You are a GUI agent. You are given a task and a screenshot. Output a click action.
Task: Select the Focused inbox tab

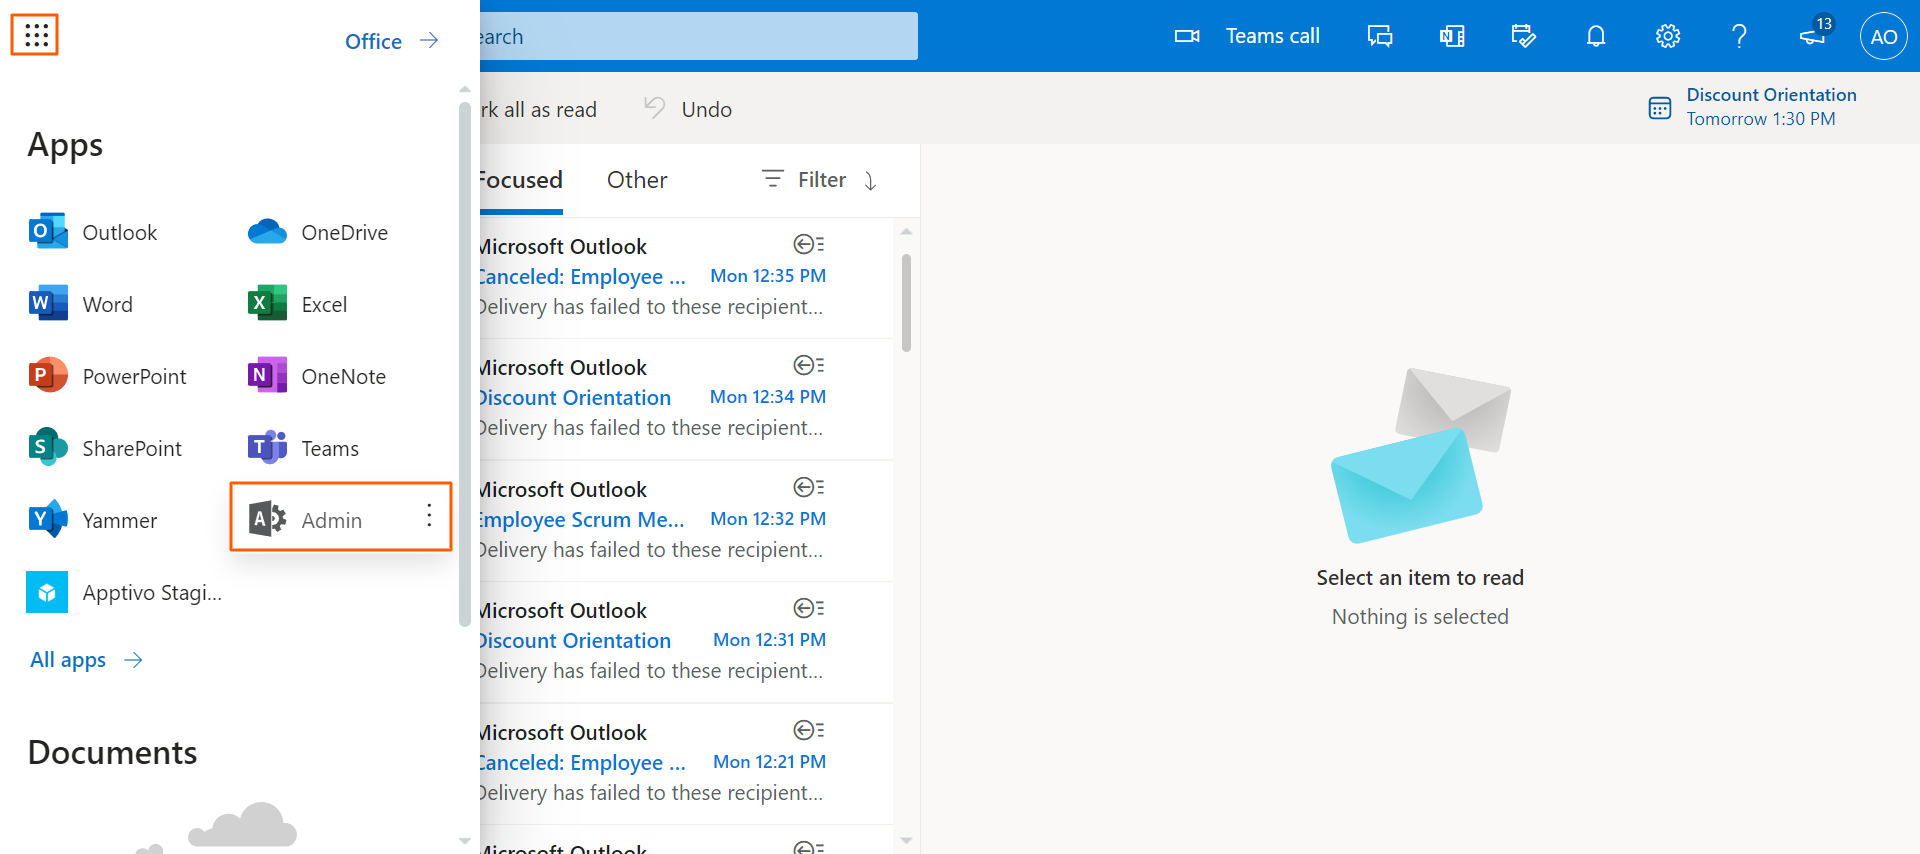(520, 180)
